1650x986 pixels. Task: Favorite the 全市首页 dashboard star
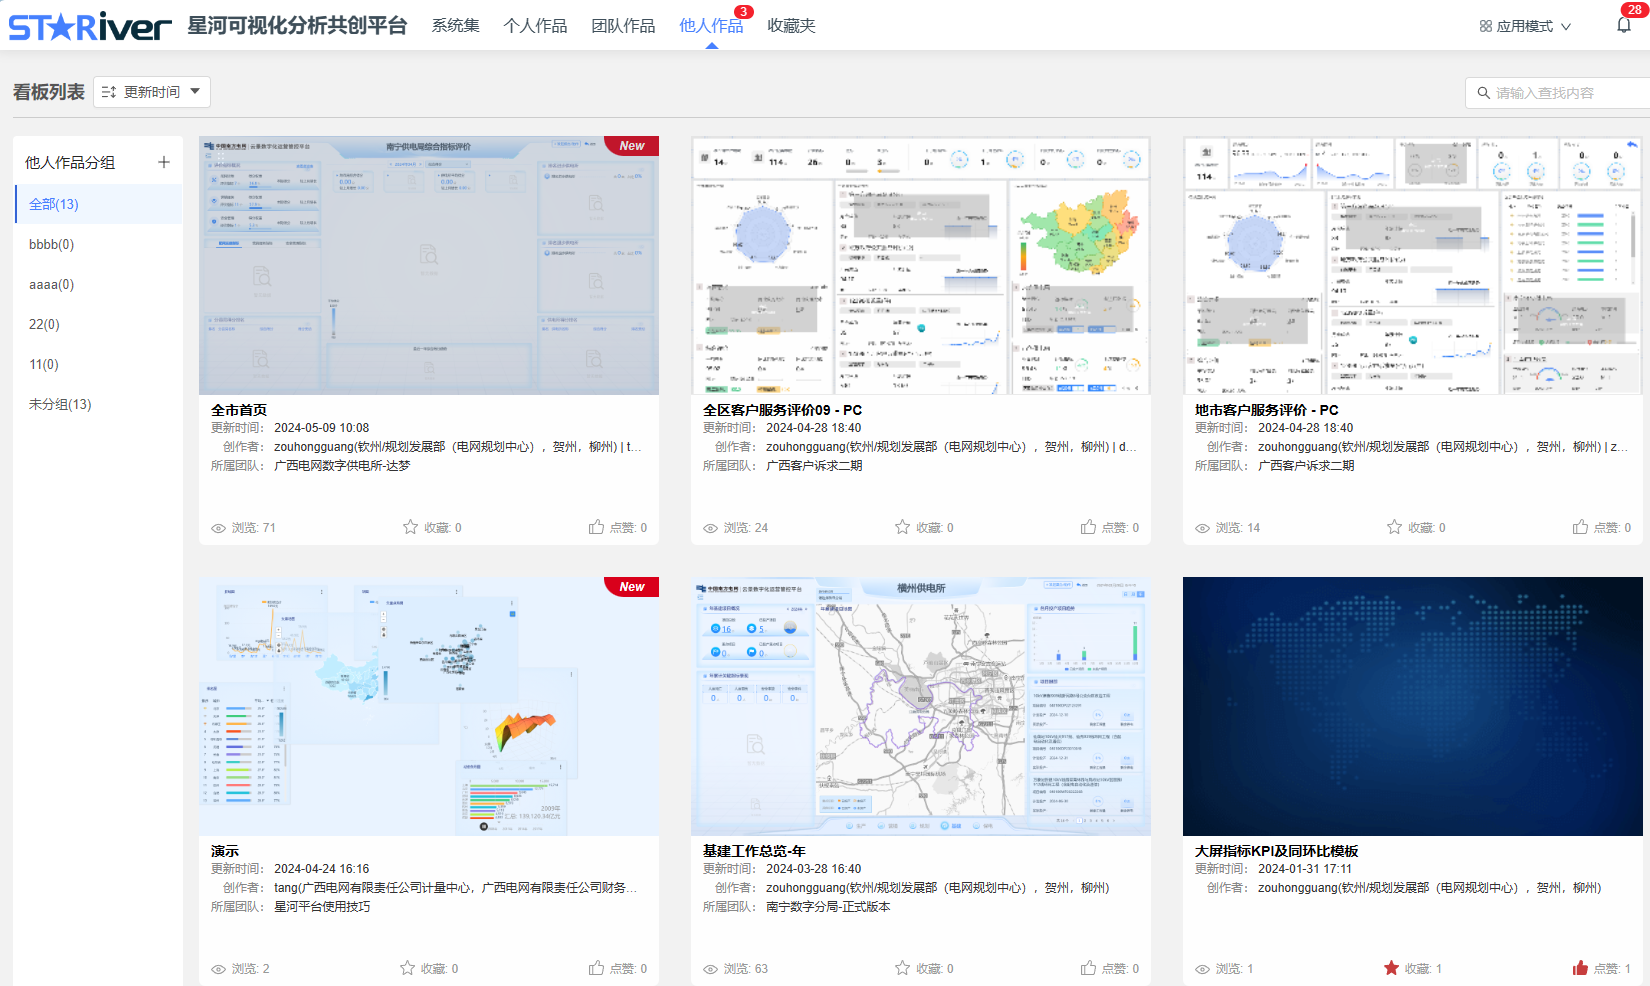410,527
